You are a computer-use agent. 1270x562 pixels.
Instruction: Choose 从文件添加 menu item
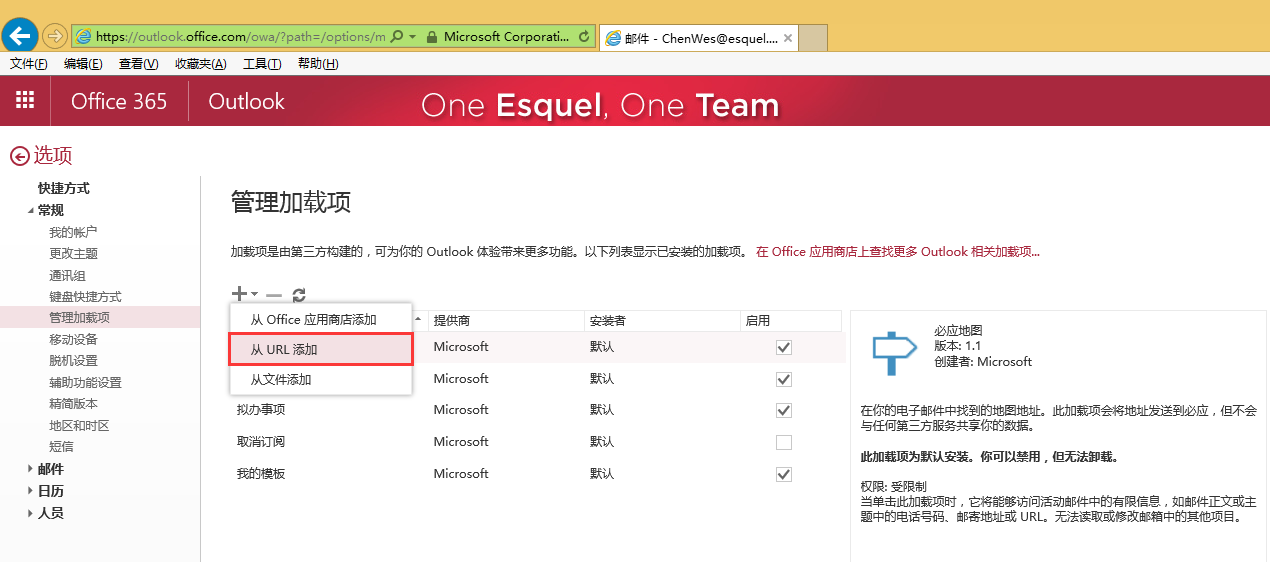(x=321, y=380)
